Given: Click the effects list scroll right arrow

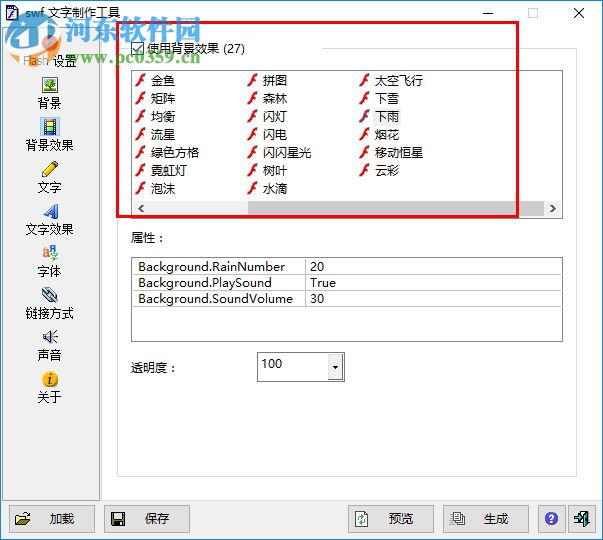Looking at the screenshot, I should click(553, 208).
